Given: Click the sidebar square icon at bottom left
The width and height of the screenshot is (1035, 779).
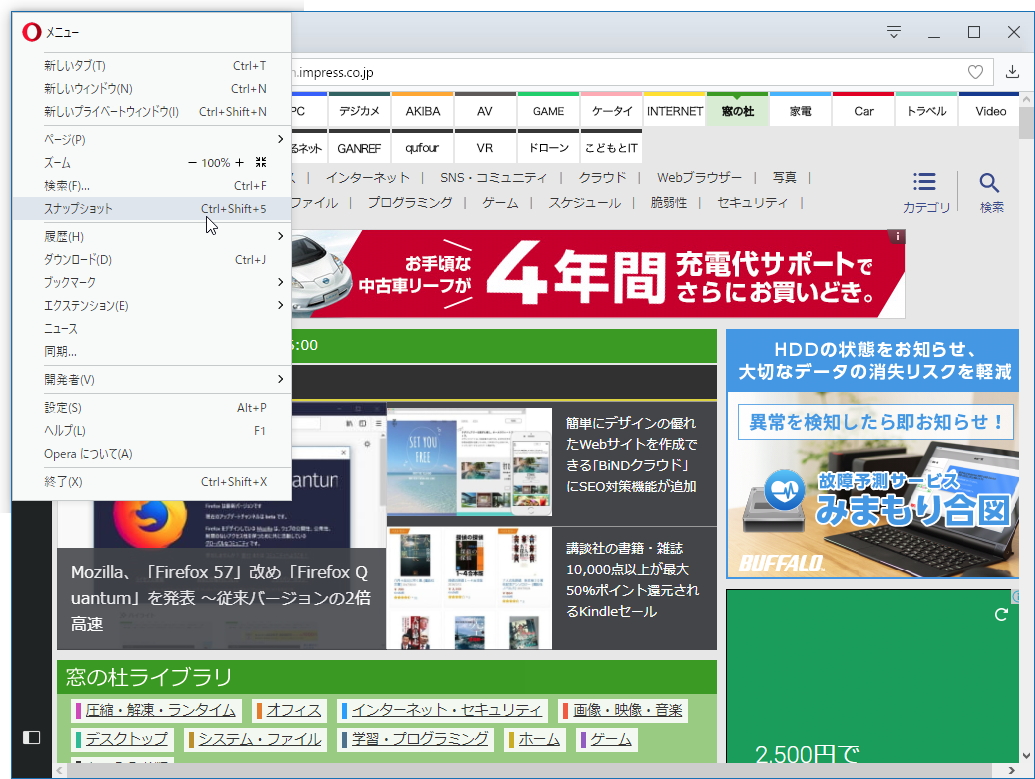Looking at the screenshot, I should [31, 737].
